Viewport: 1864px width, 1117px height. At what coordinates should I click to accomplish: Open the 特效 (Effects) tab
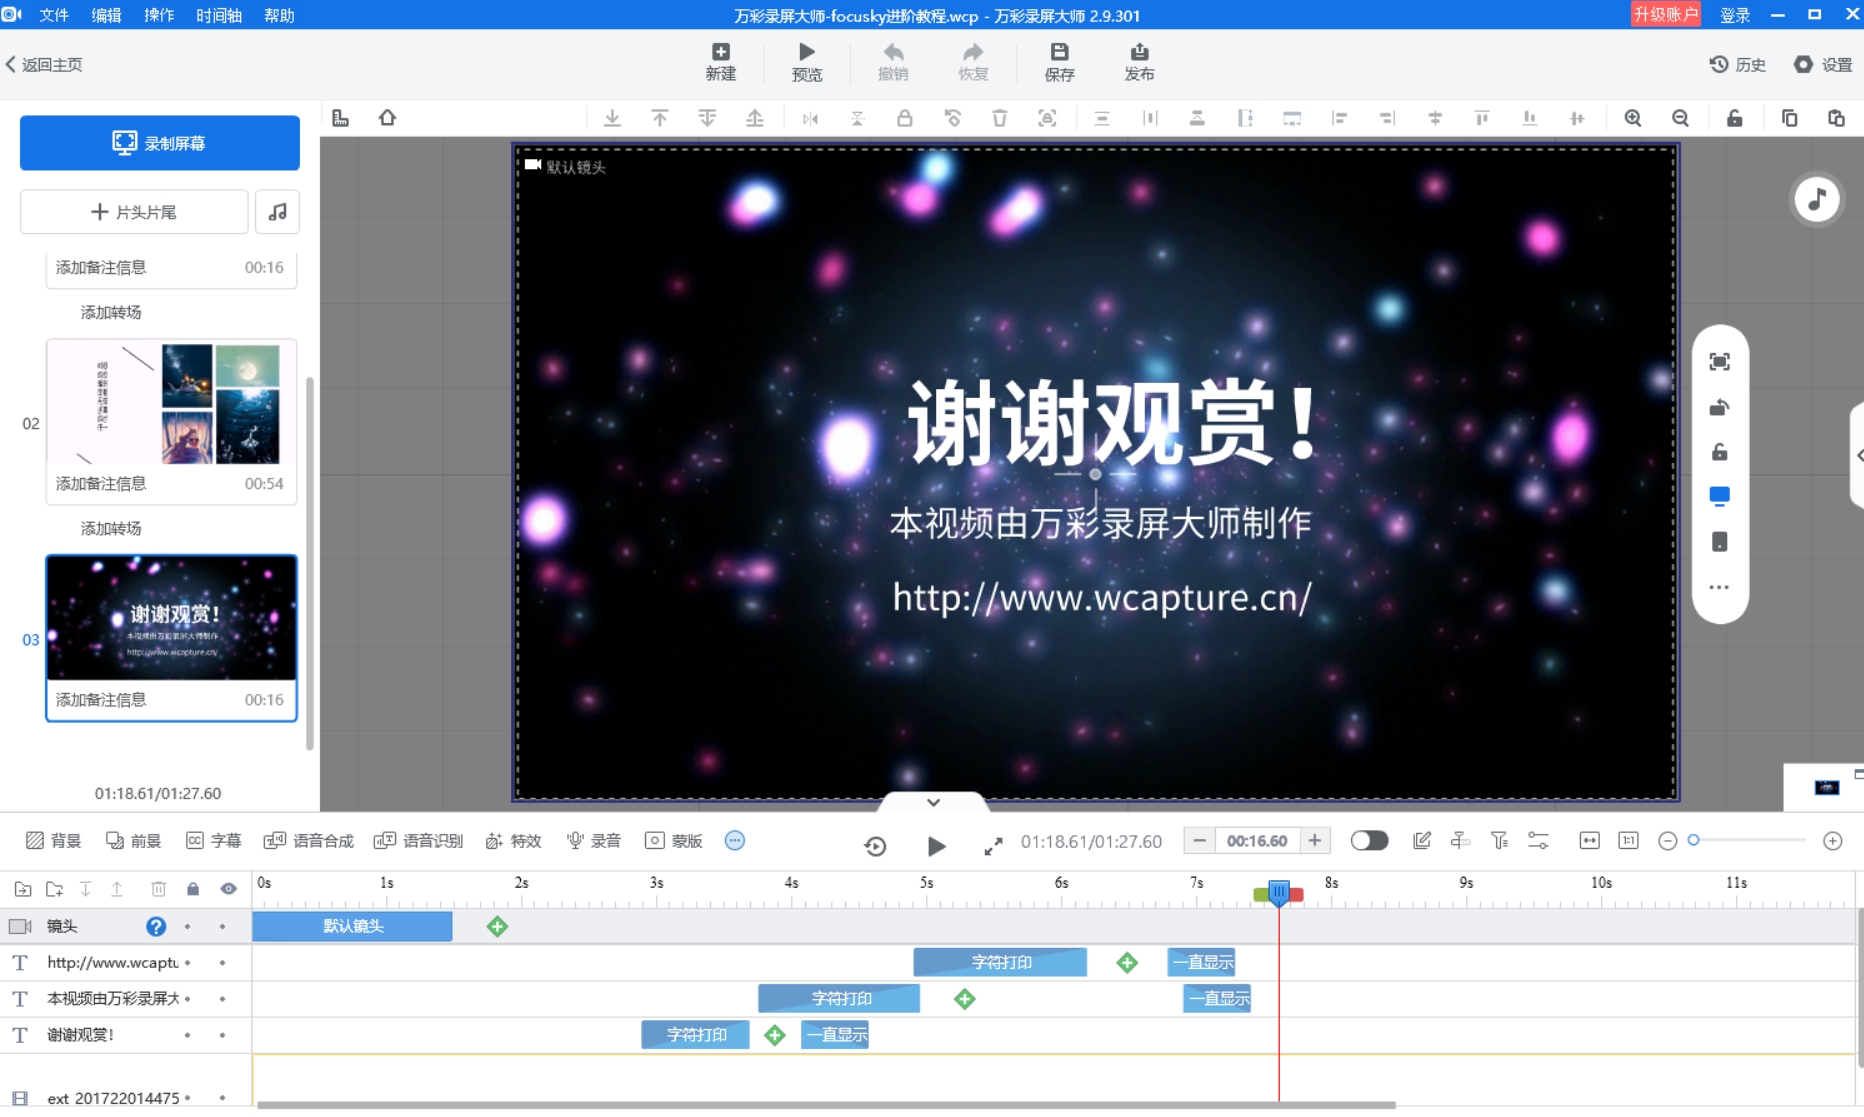coord(513,841)
